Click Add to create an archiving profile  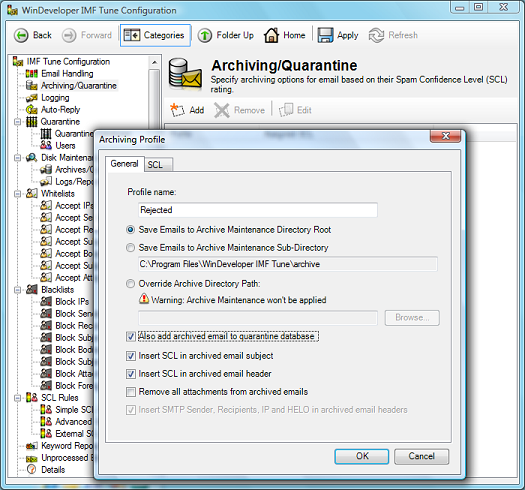(187, 110)
